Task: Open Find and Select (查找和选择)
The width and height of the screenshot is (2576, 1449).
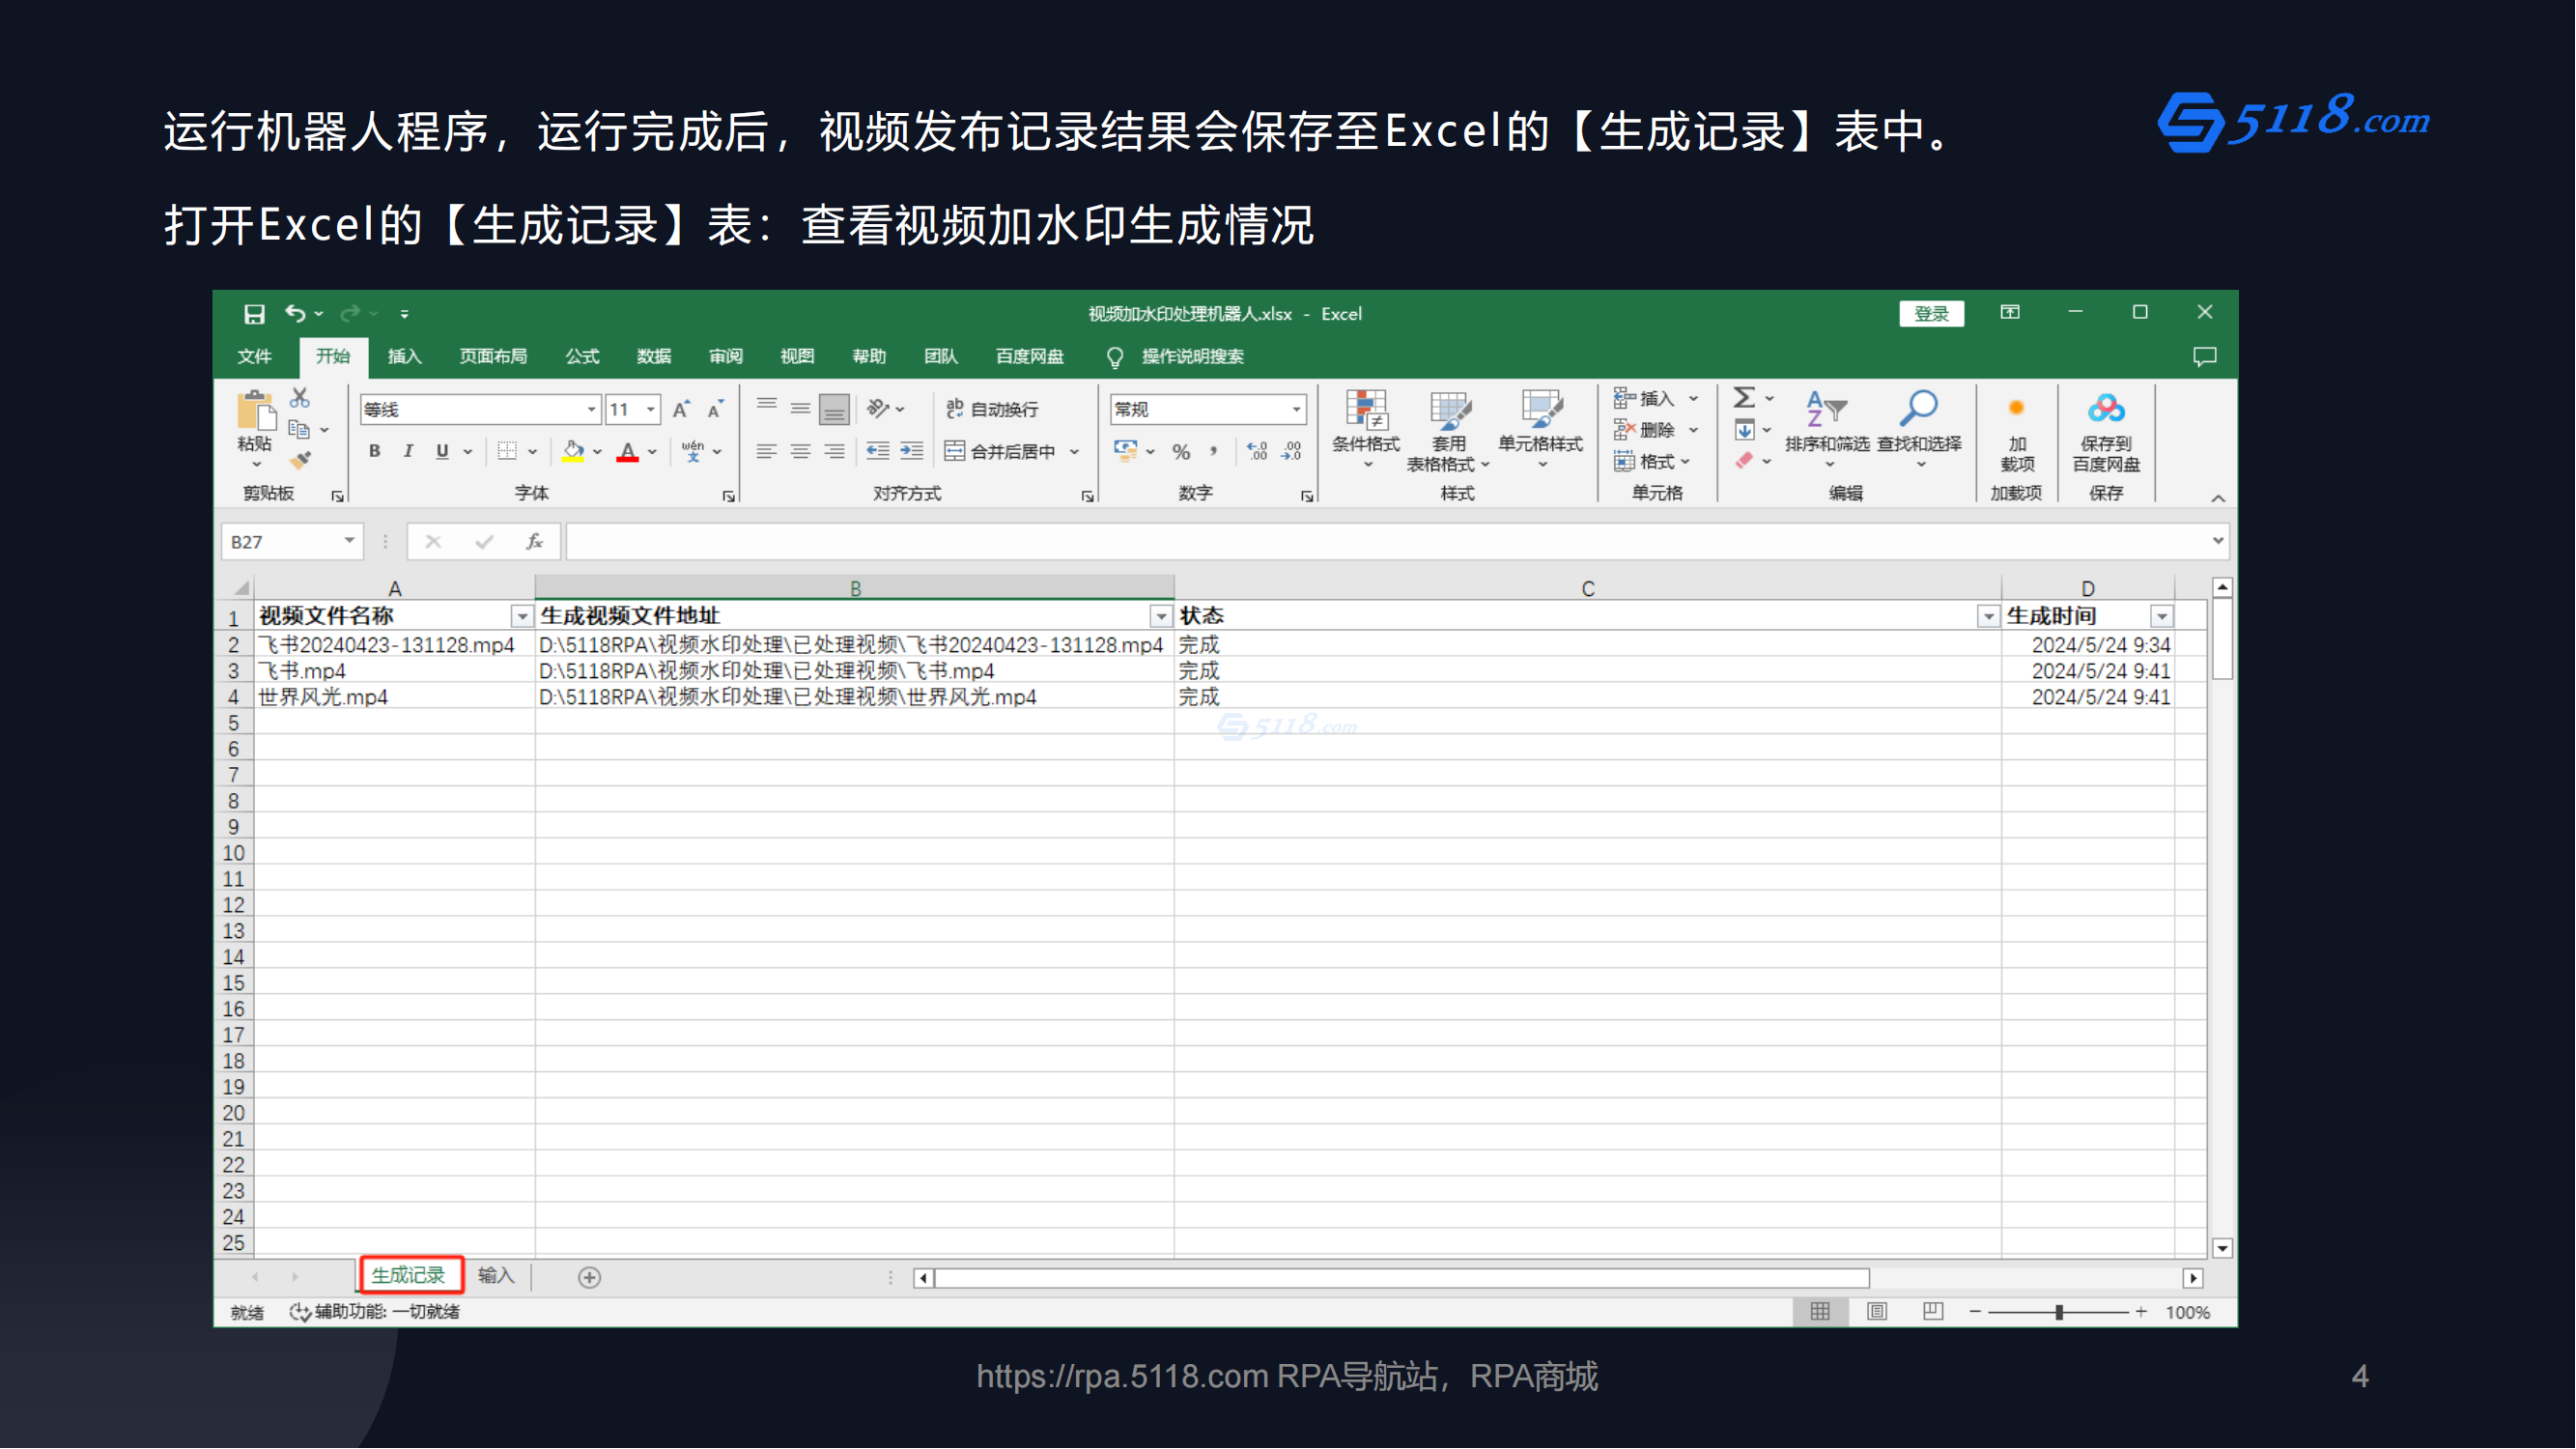Action: 1919,430
